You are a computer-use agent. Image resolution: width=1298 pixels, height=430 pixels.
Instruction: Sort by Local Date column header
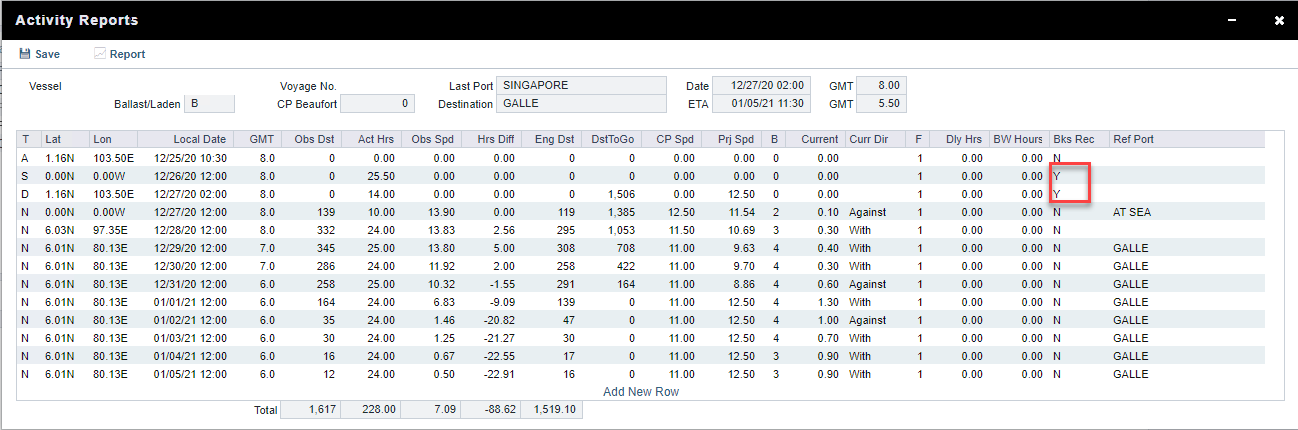200,139
